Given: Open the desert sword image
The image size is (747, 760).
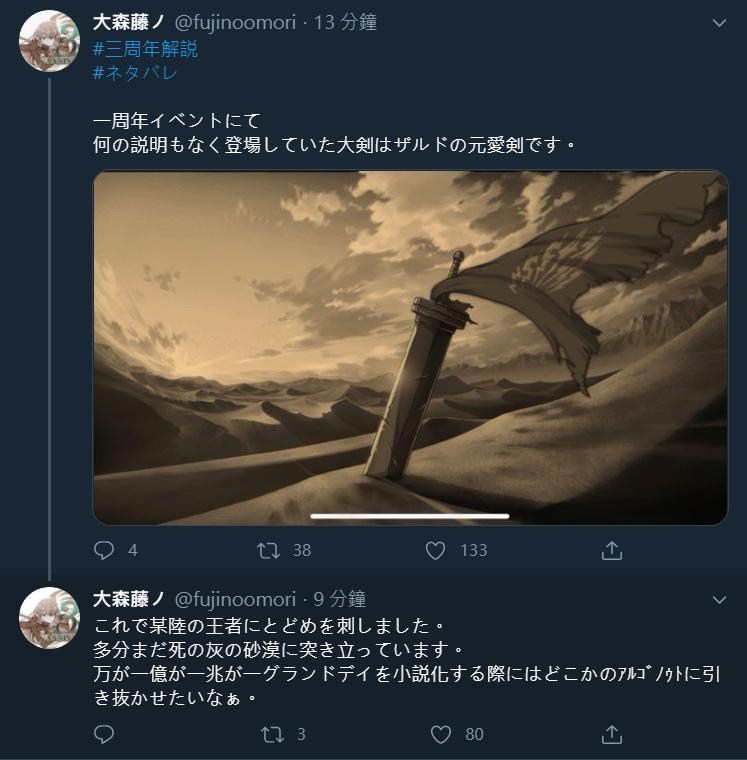Looking at the screenshot, I should tap(410, 348).
